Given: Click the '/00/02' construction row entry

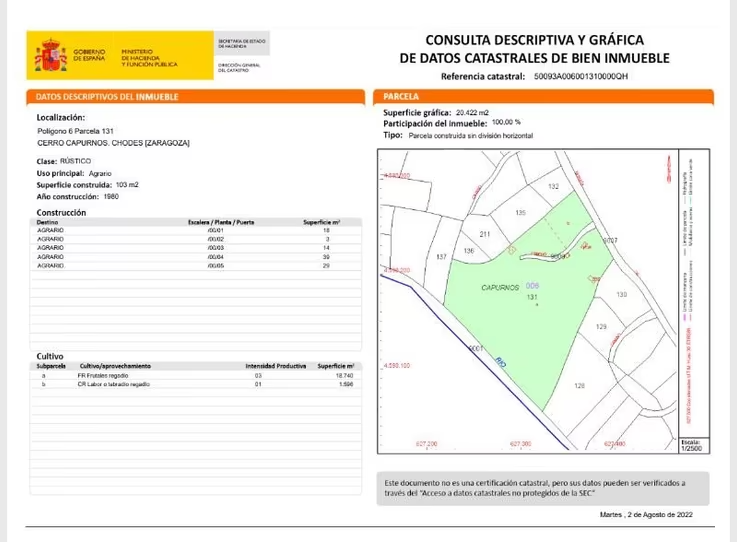Looking at the screenshot, I should click(x=216, y=239).
